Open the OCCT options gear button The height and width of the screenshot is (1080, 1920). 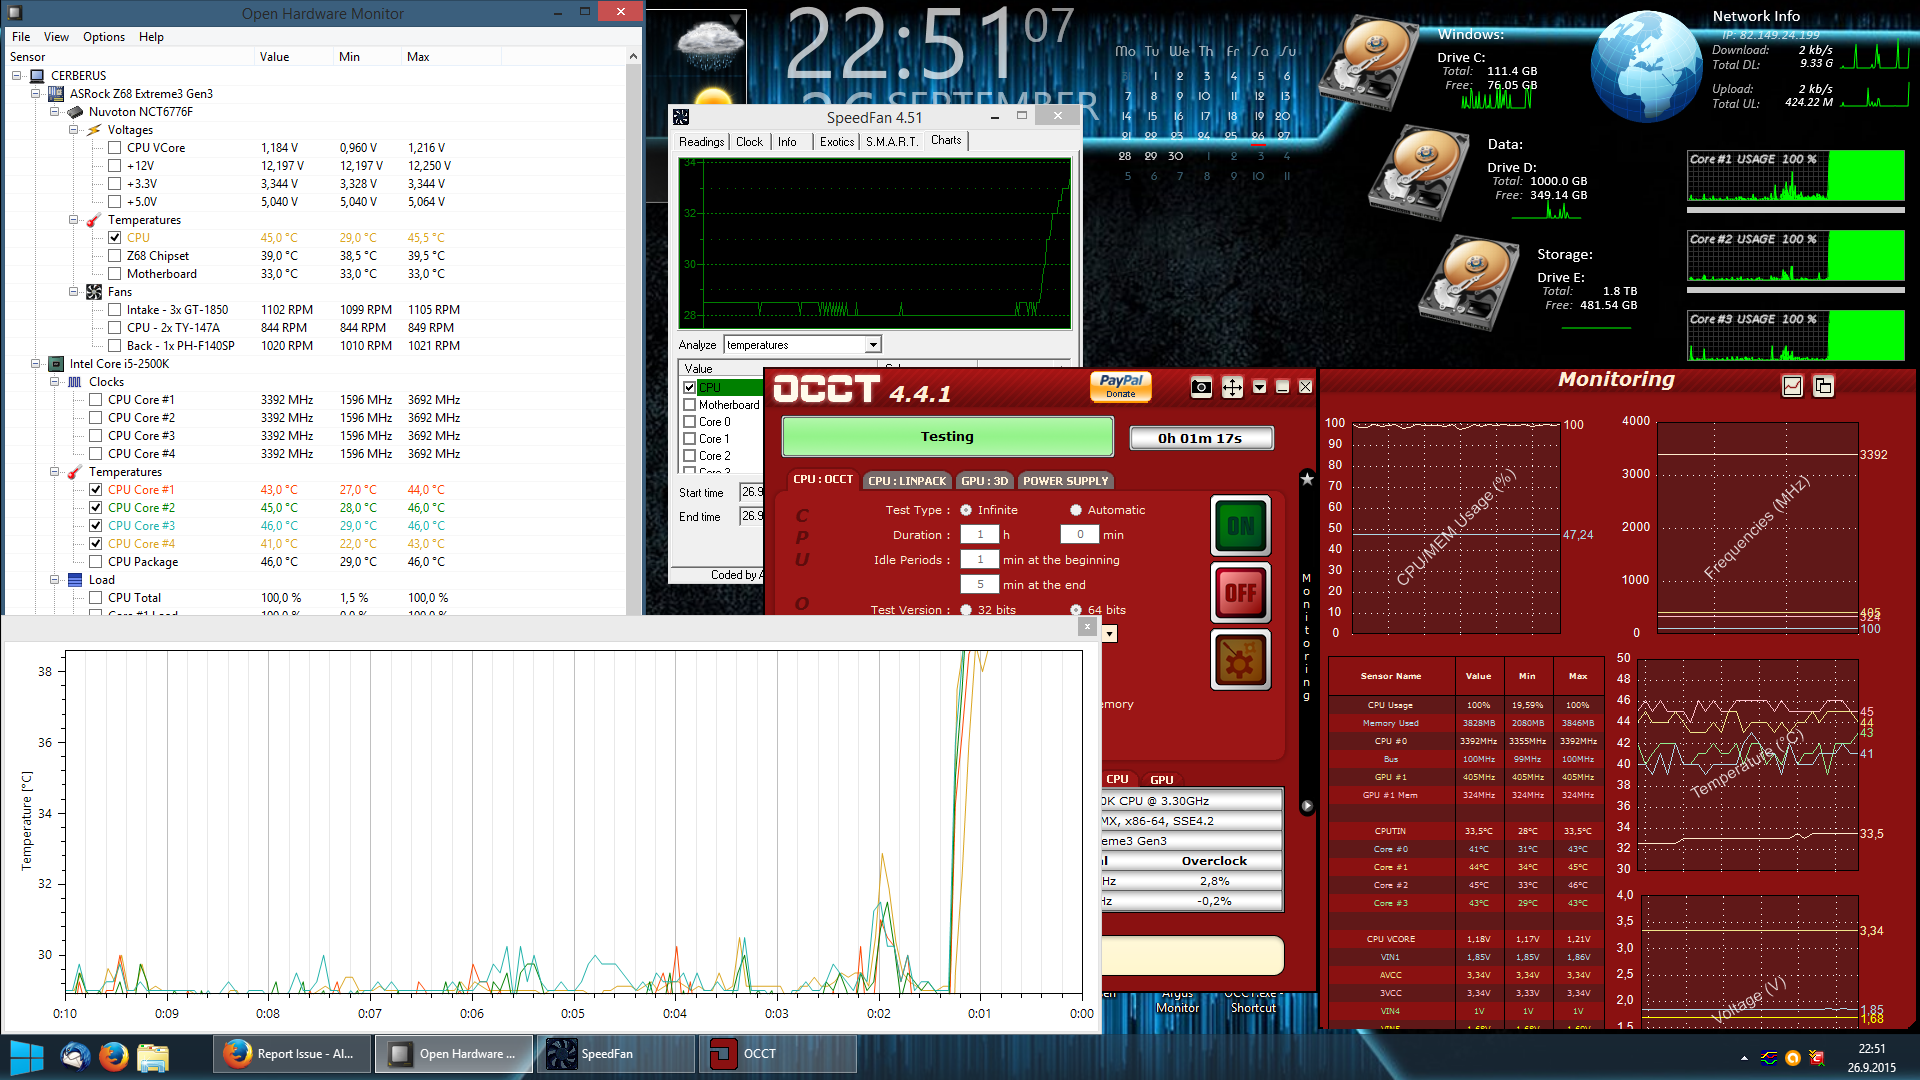1240,660
